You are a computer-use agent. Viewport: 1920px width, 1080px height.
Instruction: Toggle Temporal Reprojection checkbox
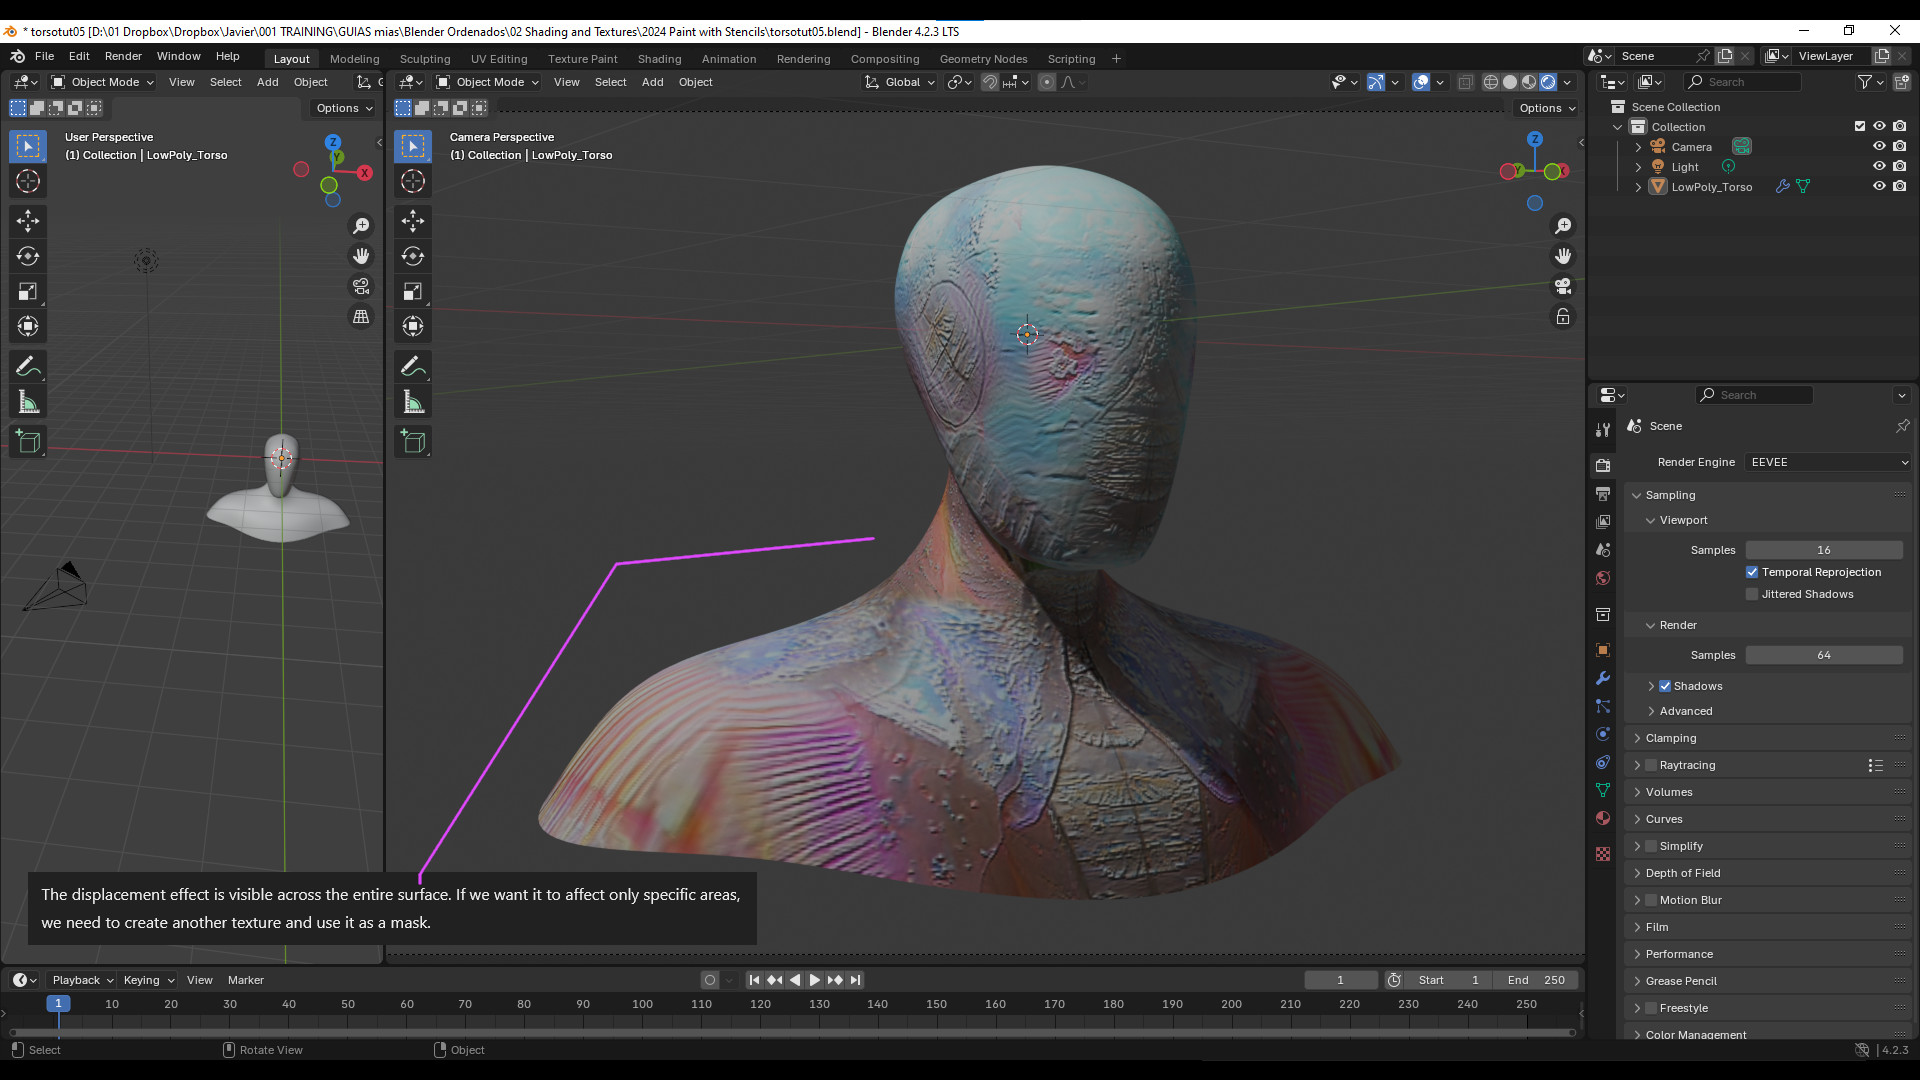tap(1752, 572)
